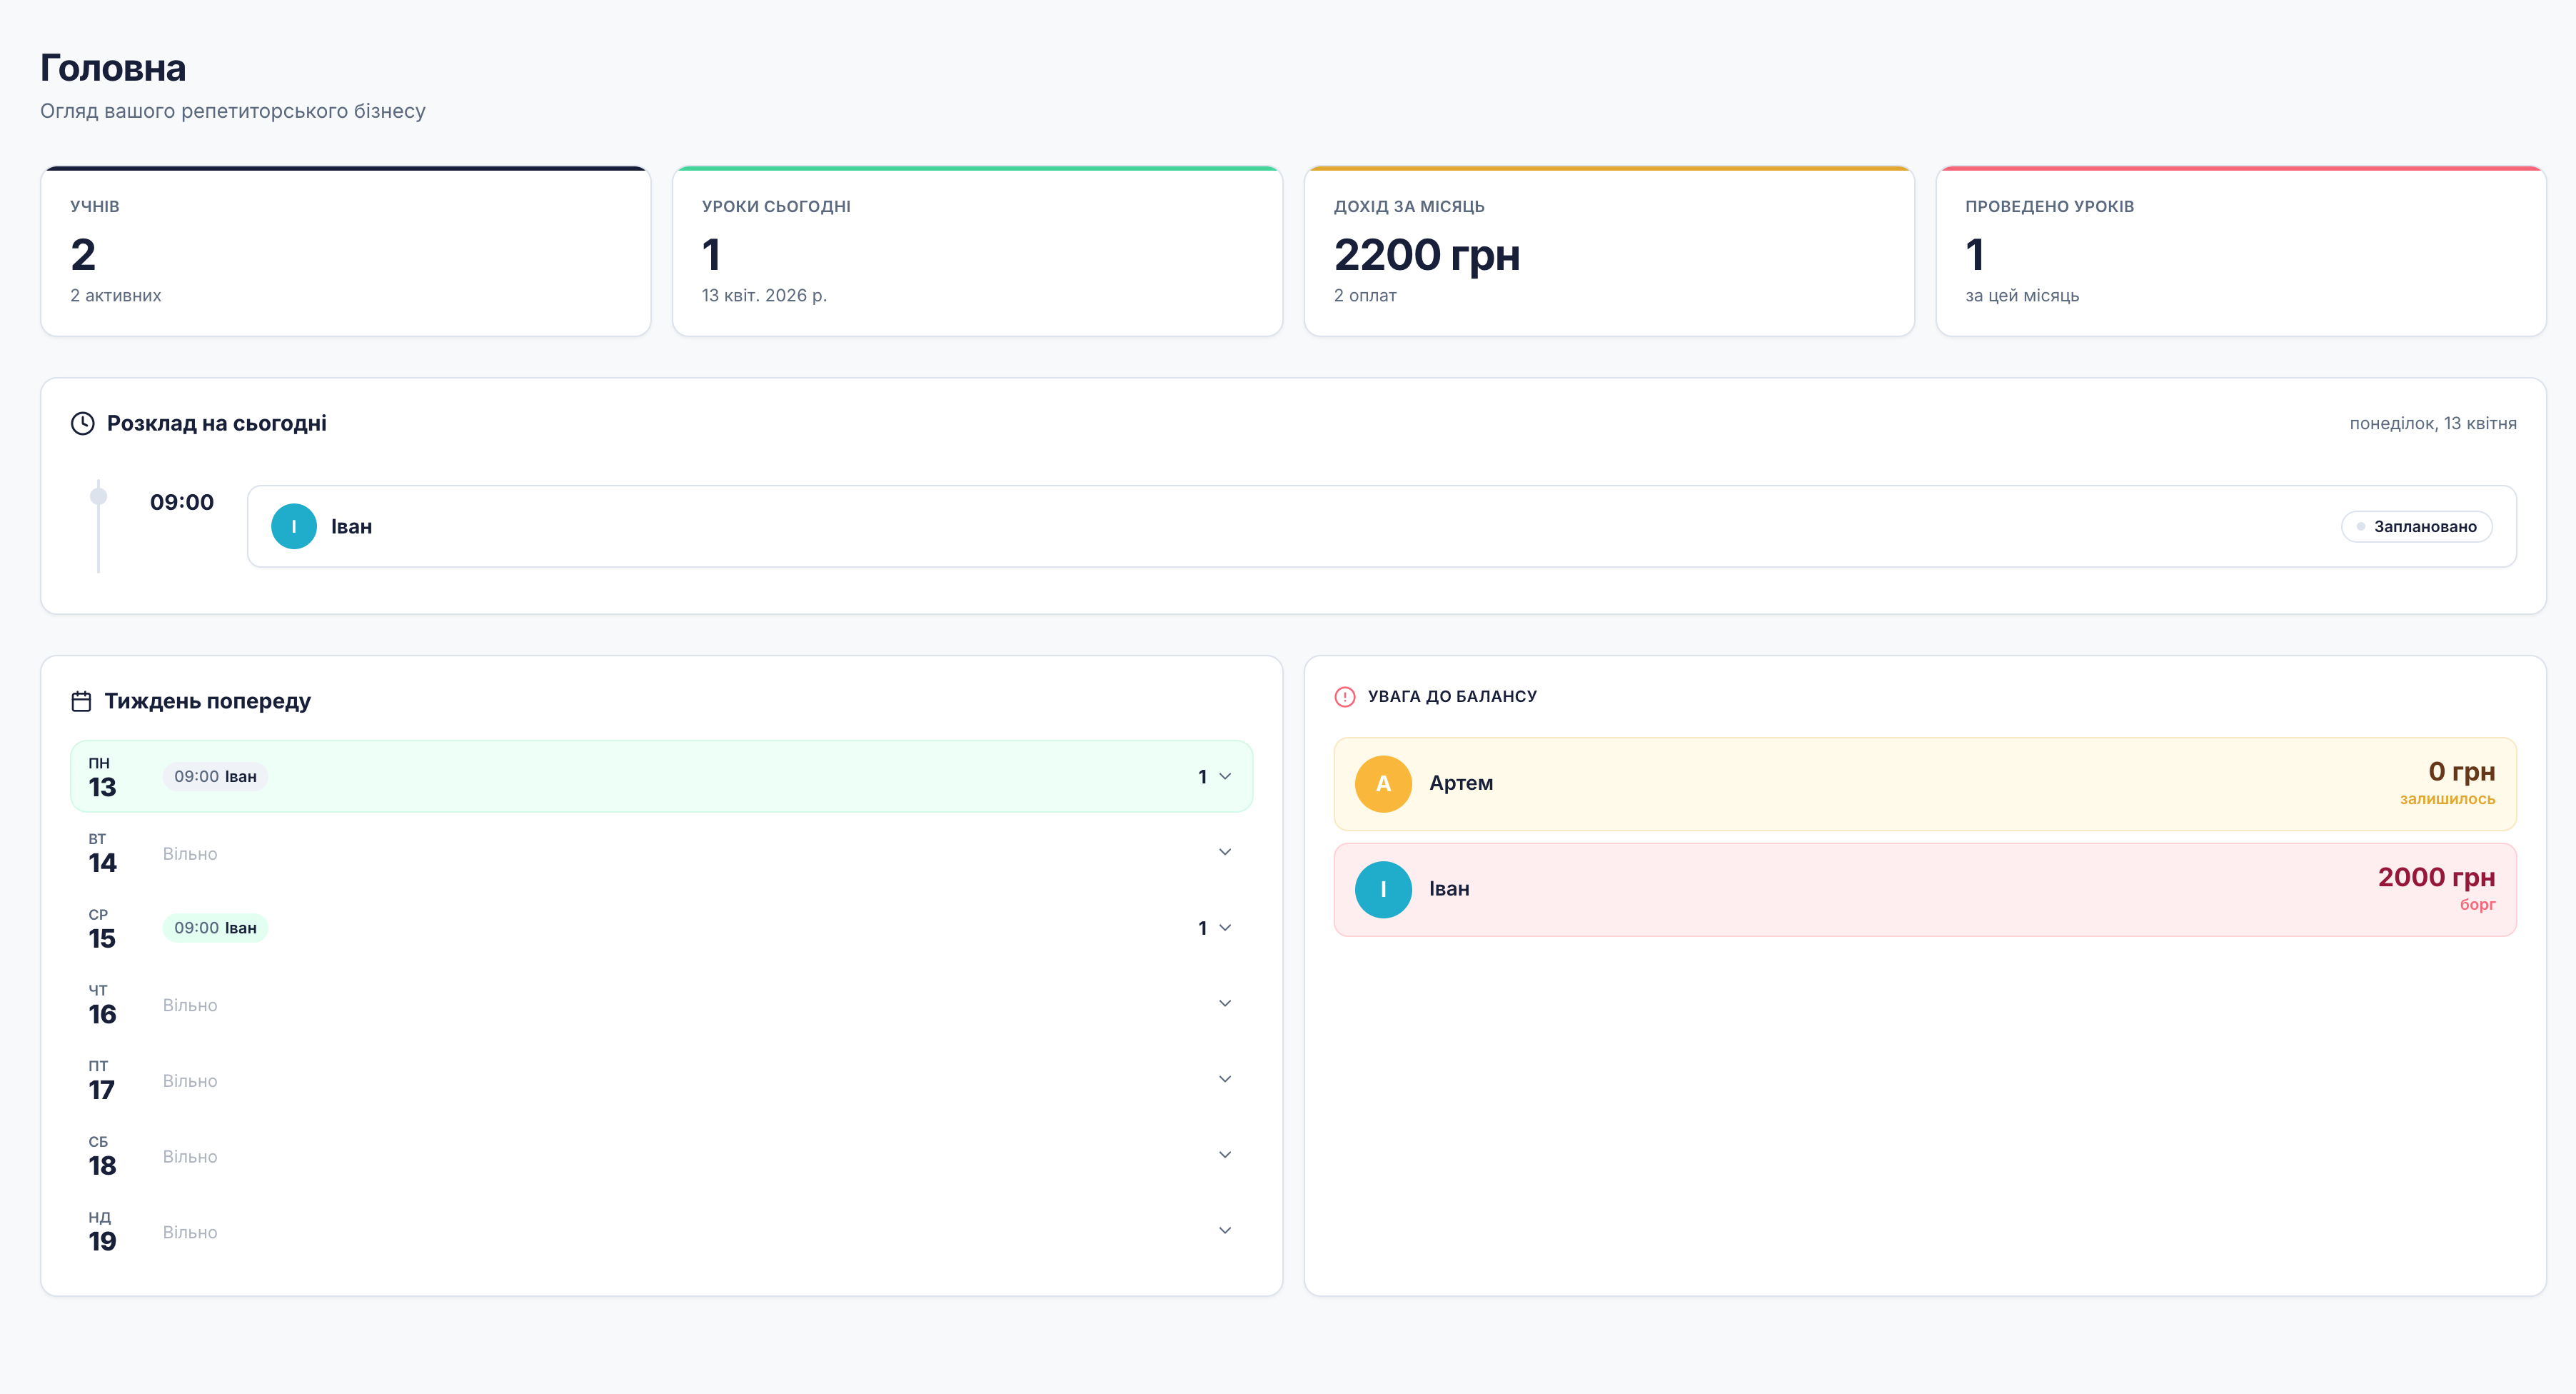Click Іван's blue avatar in balance list
2576x1394 pixels.
tap(1383, 889)
